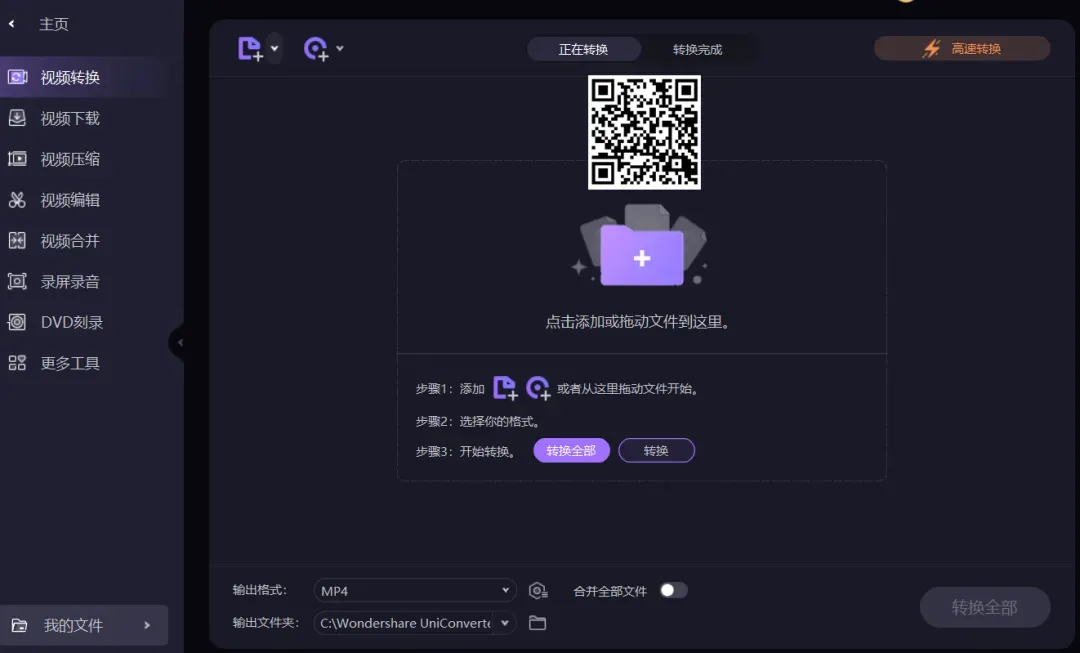The height and width of the screenshot is (653, 1080).
Task: Expand 我的文件 with right arrow
Action: [x=147, y=625]
